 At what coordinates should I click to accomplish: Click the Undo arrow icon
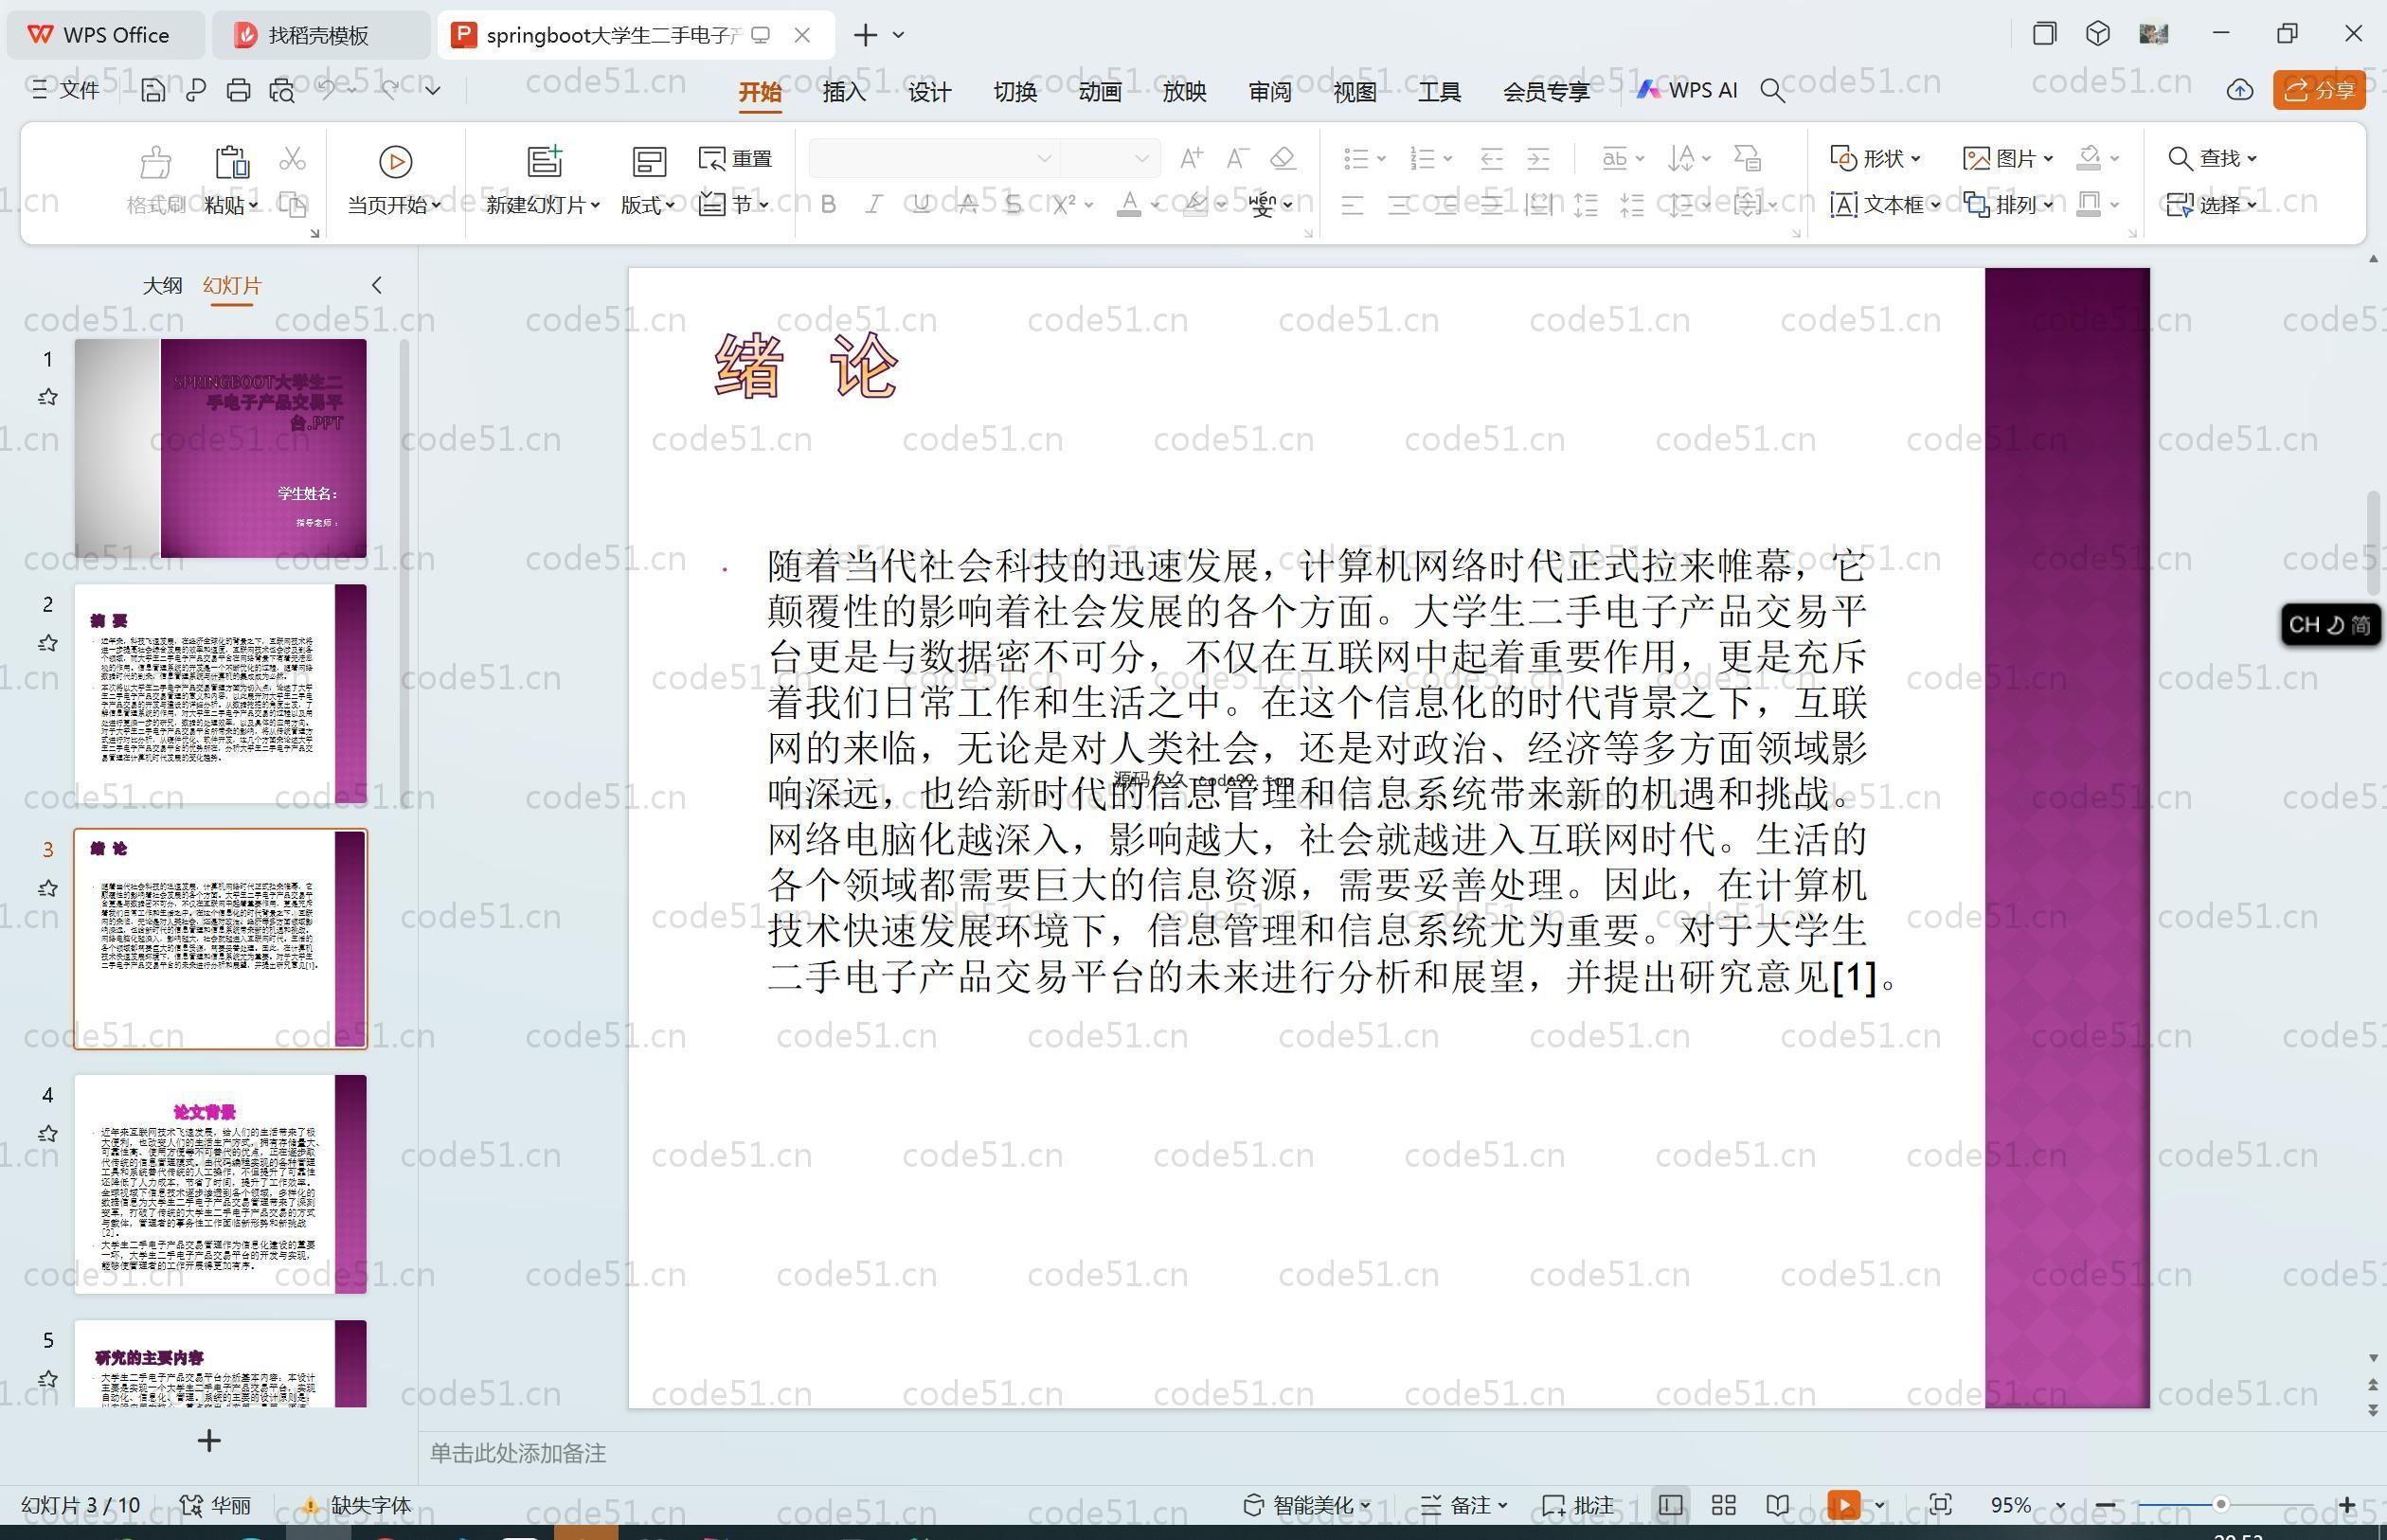coord(327,90)
